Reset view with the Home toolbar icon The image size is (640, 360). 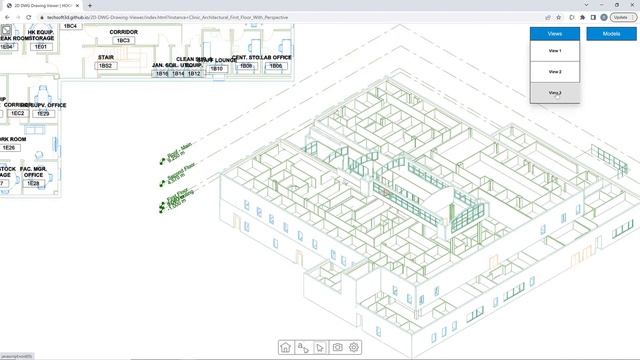click(x=286, y=347)
